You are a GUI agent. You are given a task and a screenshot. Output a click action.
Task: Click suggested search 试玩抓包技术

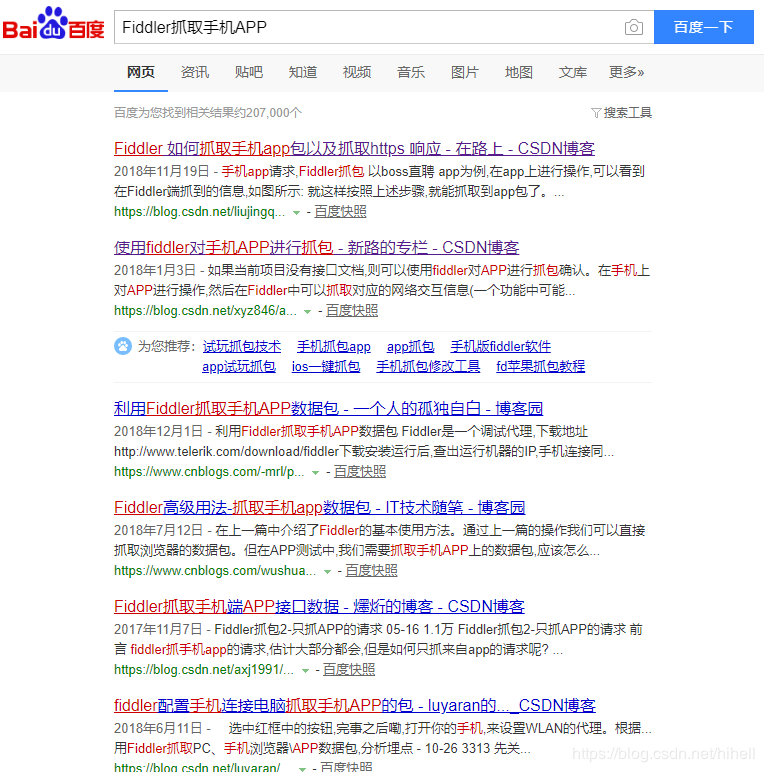point(242,347)
